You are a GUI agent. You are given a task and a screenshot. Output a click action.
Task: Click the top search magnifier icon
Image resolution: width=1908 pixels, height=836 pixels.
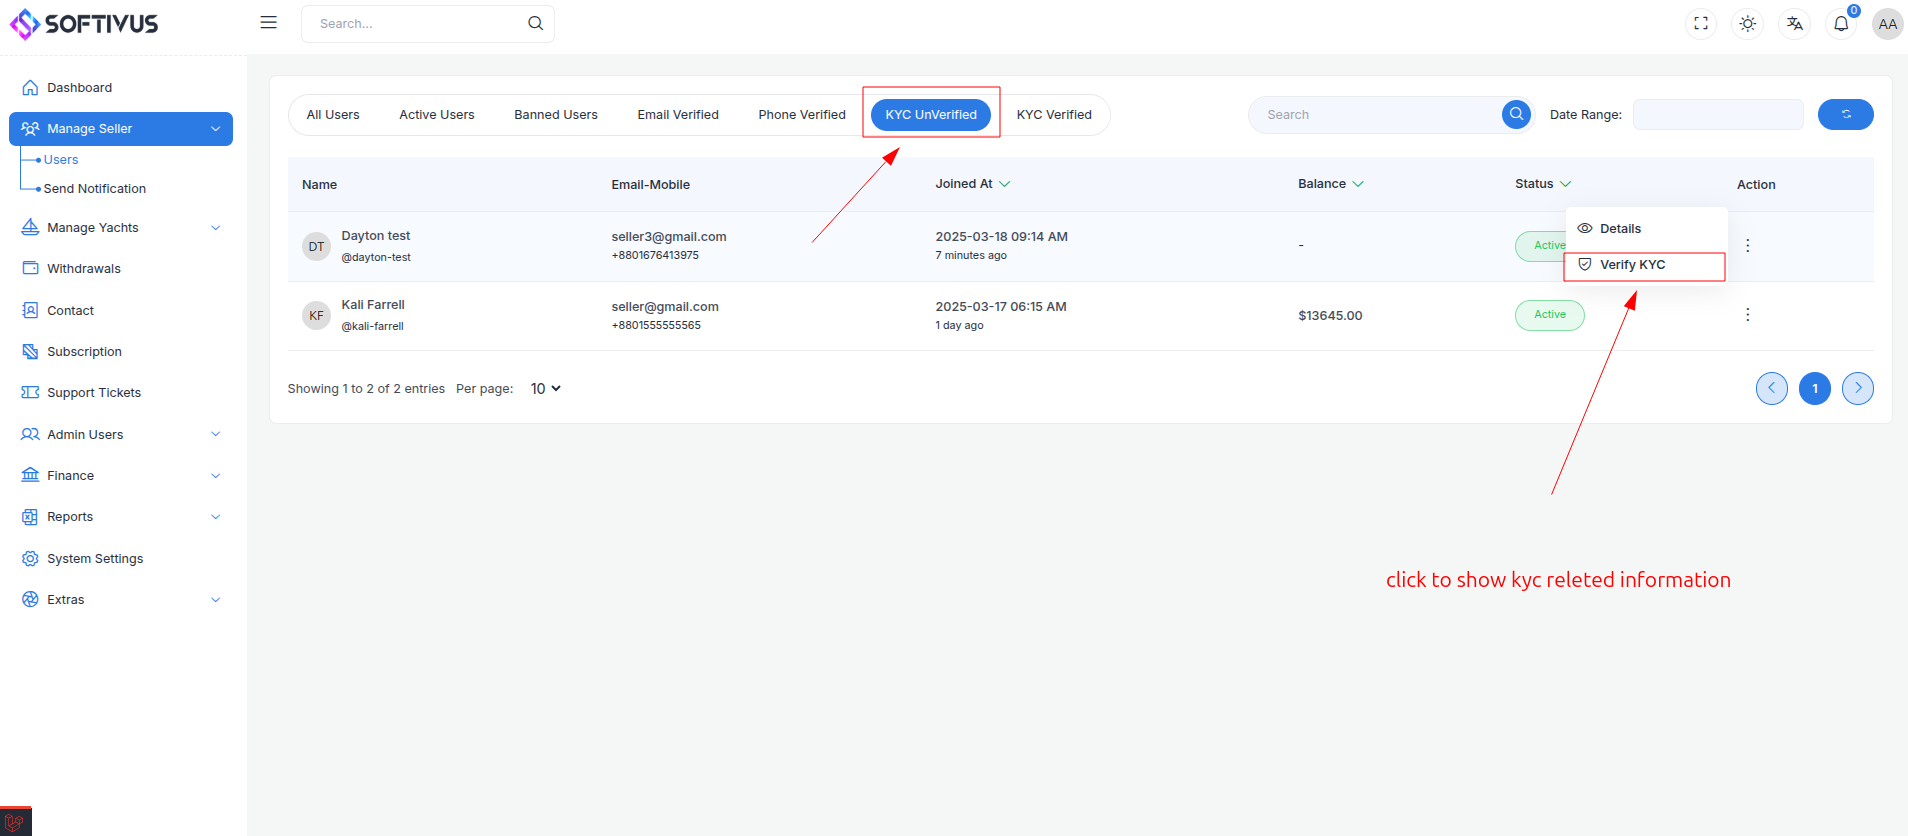[x=536, y=23]
